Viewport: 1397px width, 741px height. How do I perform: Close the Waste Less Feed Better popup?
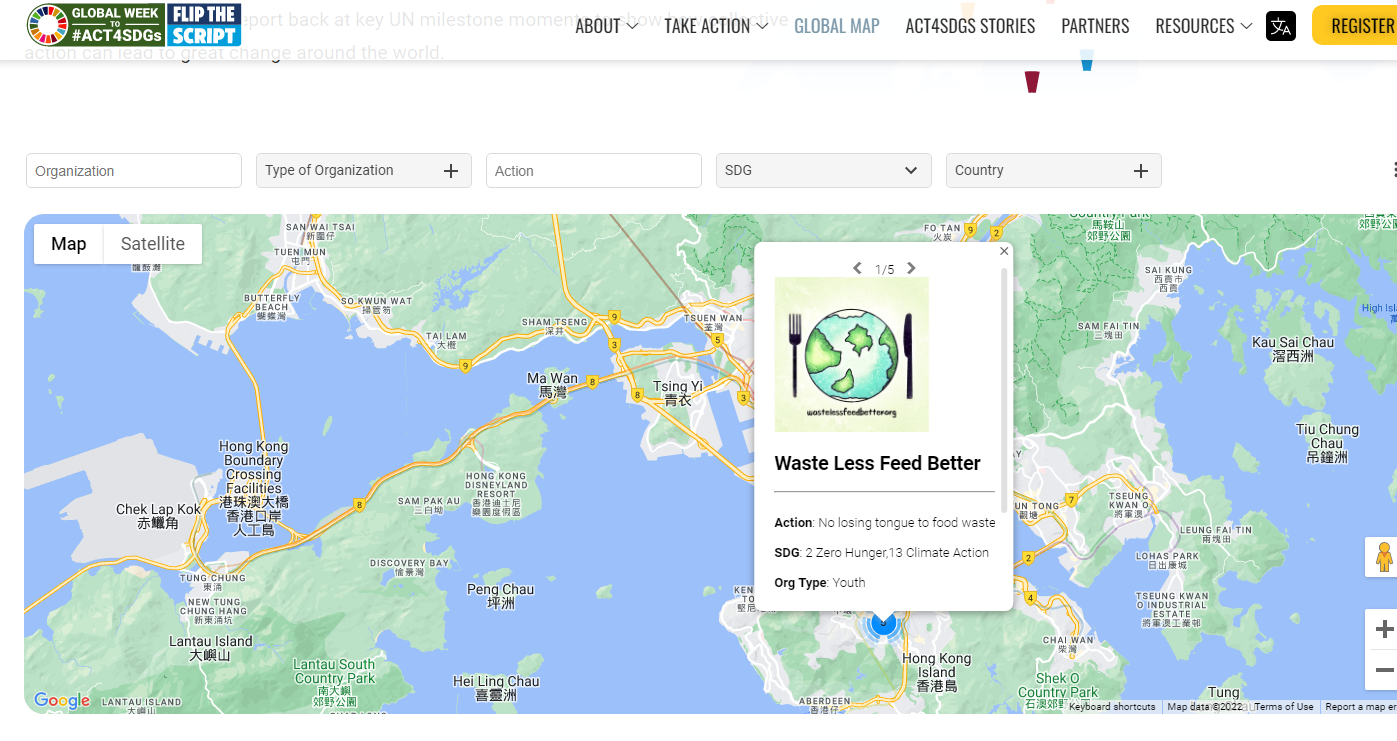click(x=1004, y=251)
